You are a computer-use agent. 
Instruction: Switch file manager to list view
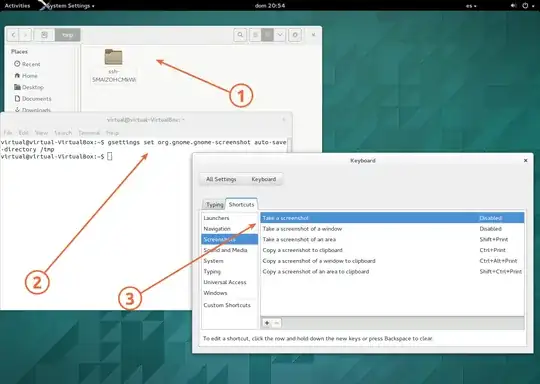pyautogui.click(x=255, y=35)
